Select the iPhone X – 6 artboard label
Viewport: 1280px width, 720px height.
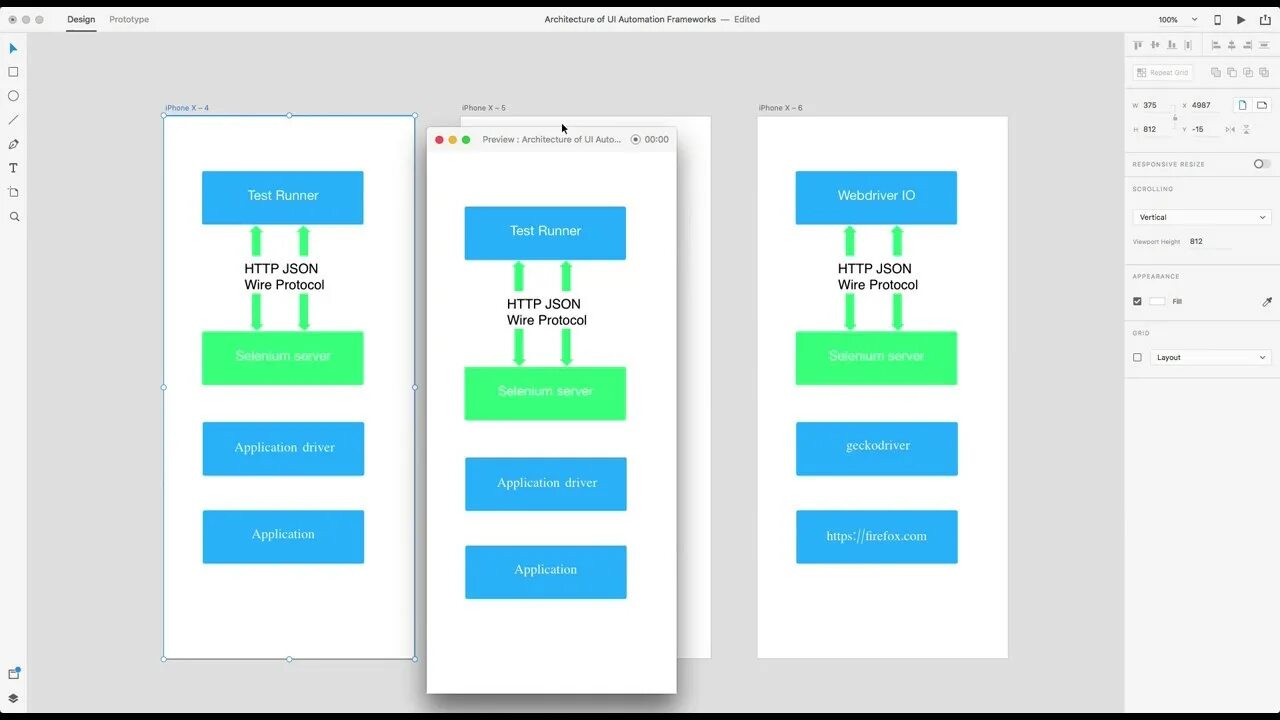point(781,108)
